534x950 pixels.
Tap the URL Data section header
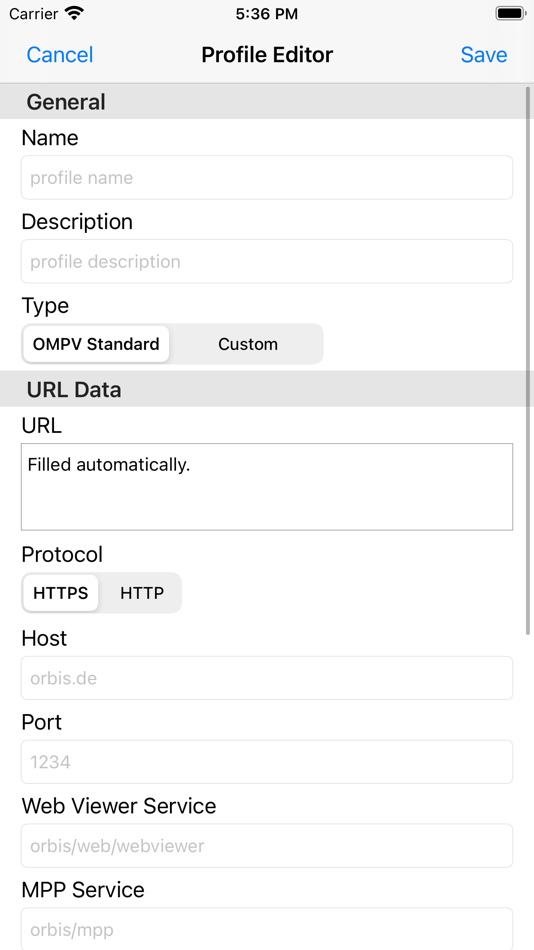coord(267,390)
